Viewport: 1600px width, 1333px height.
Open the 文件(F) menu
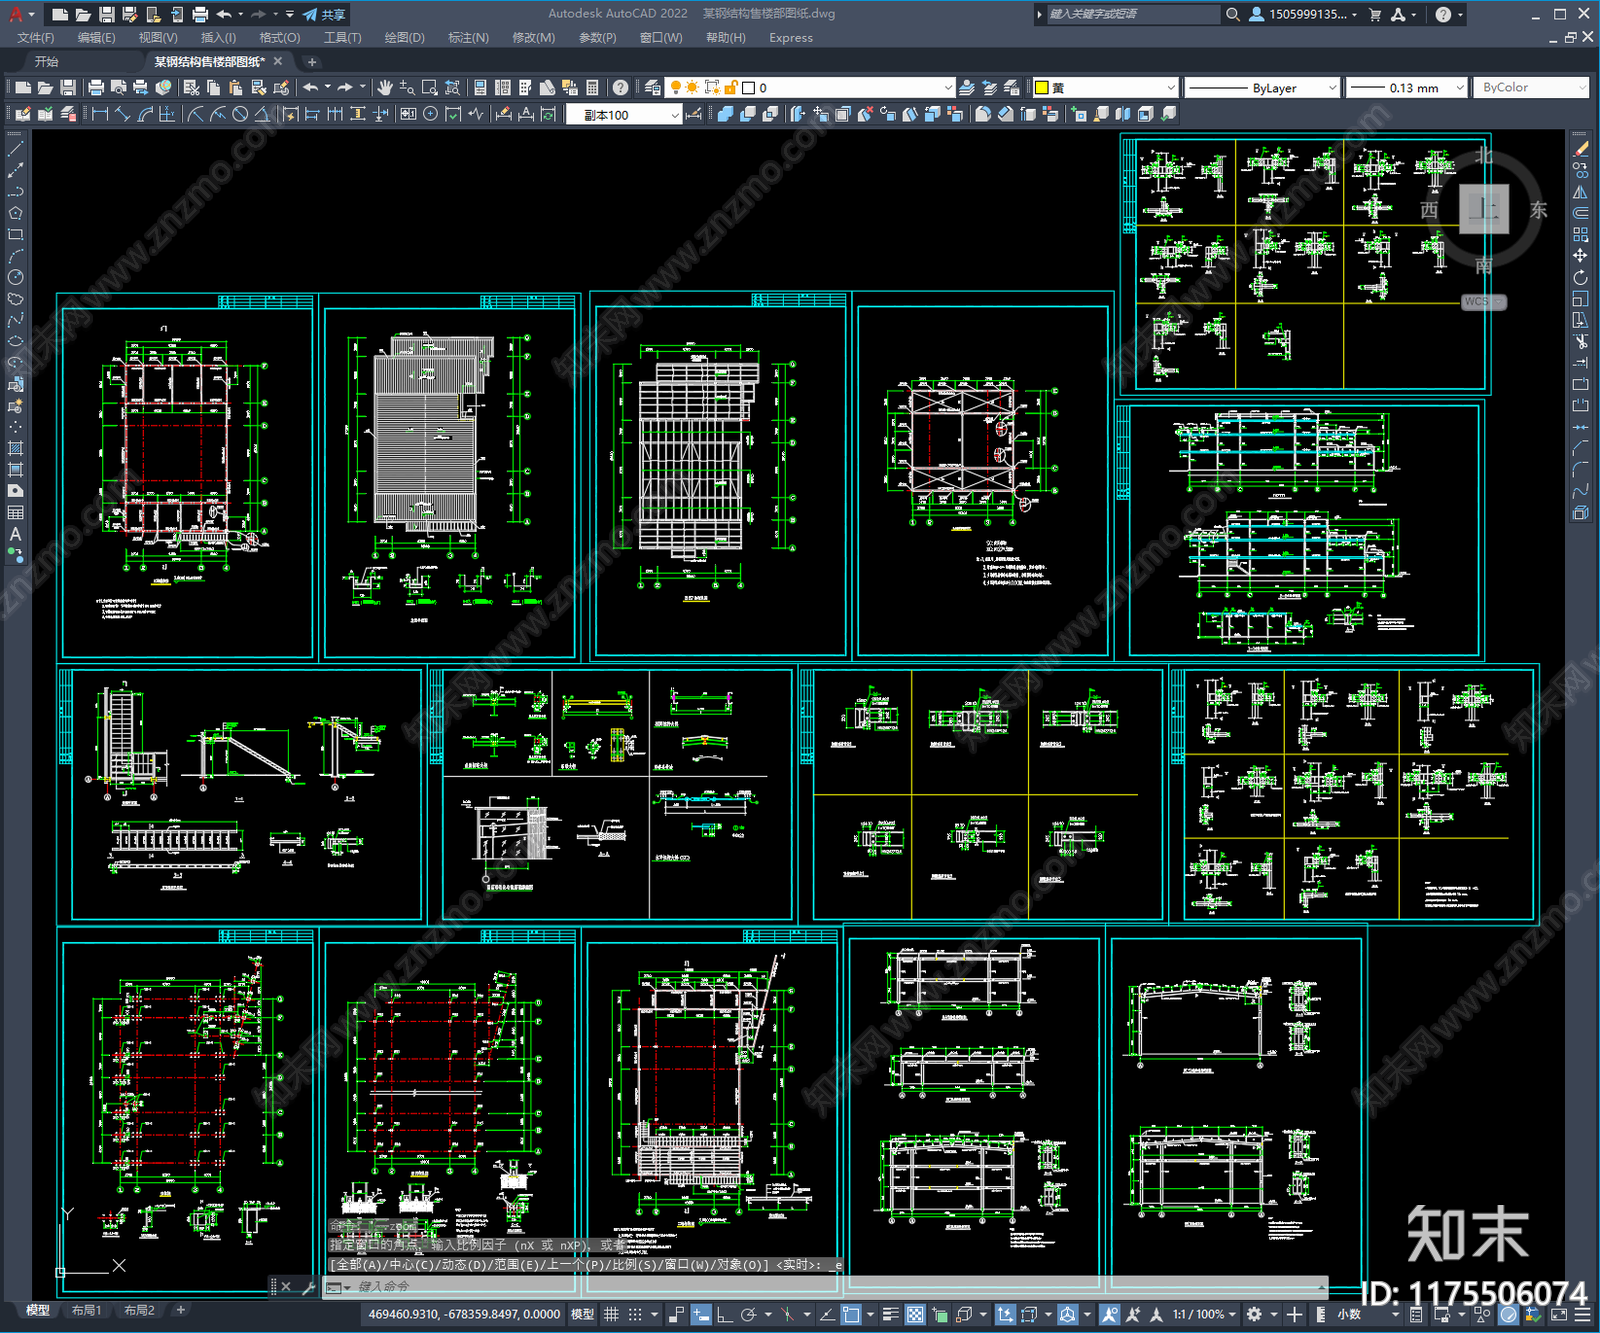coord(36,38)
